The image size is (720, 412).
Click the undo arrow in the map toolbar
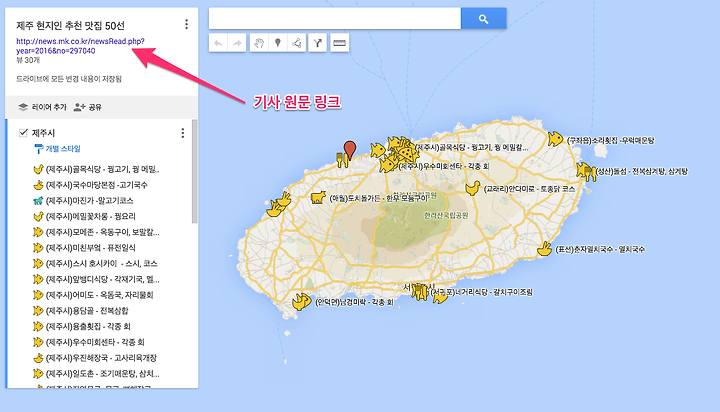218,43
